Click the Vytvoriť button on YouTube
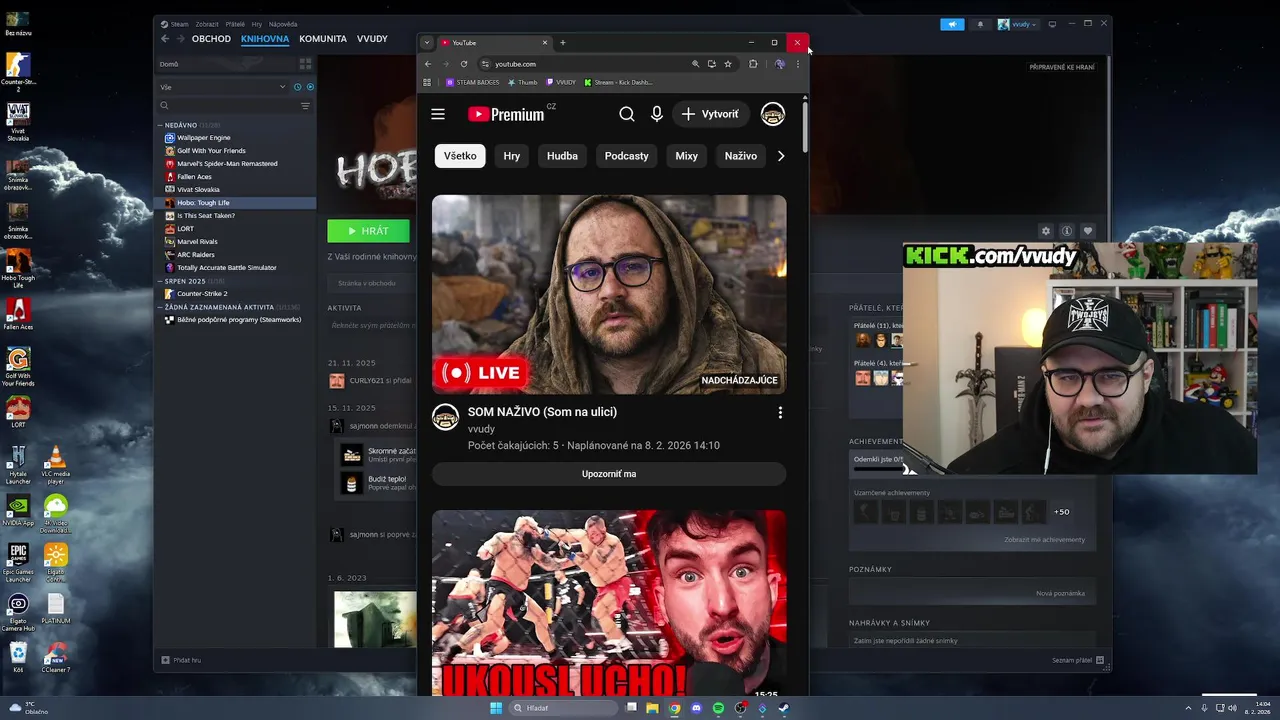 [710, 114]
